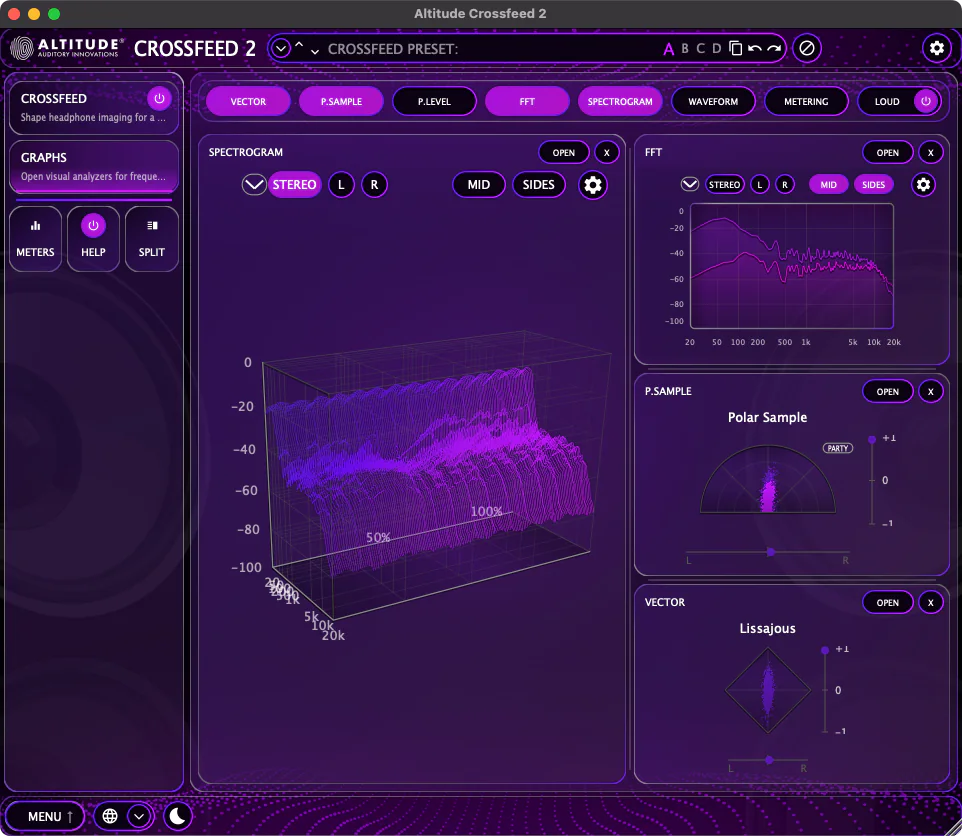Open the Crossfeed section card
Viewport: 962px width, 836px height.
[93, 107]
